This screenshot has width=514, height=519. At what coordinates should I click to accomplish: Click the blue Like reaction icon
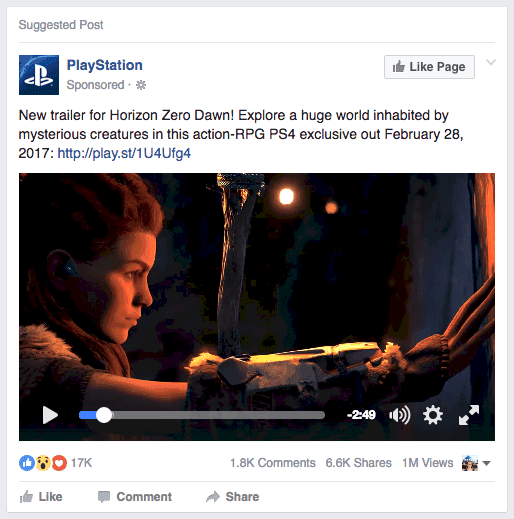point(27,463)
